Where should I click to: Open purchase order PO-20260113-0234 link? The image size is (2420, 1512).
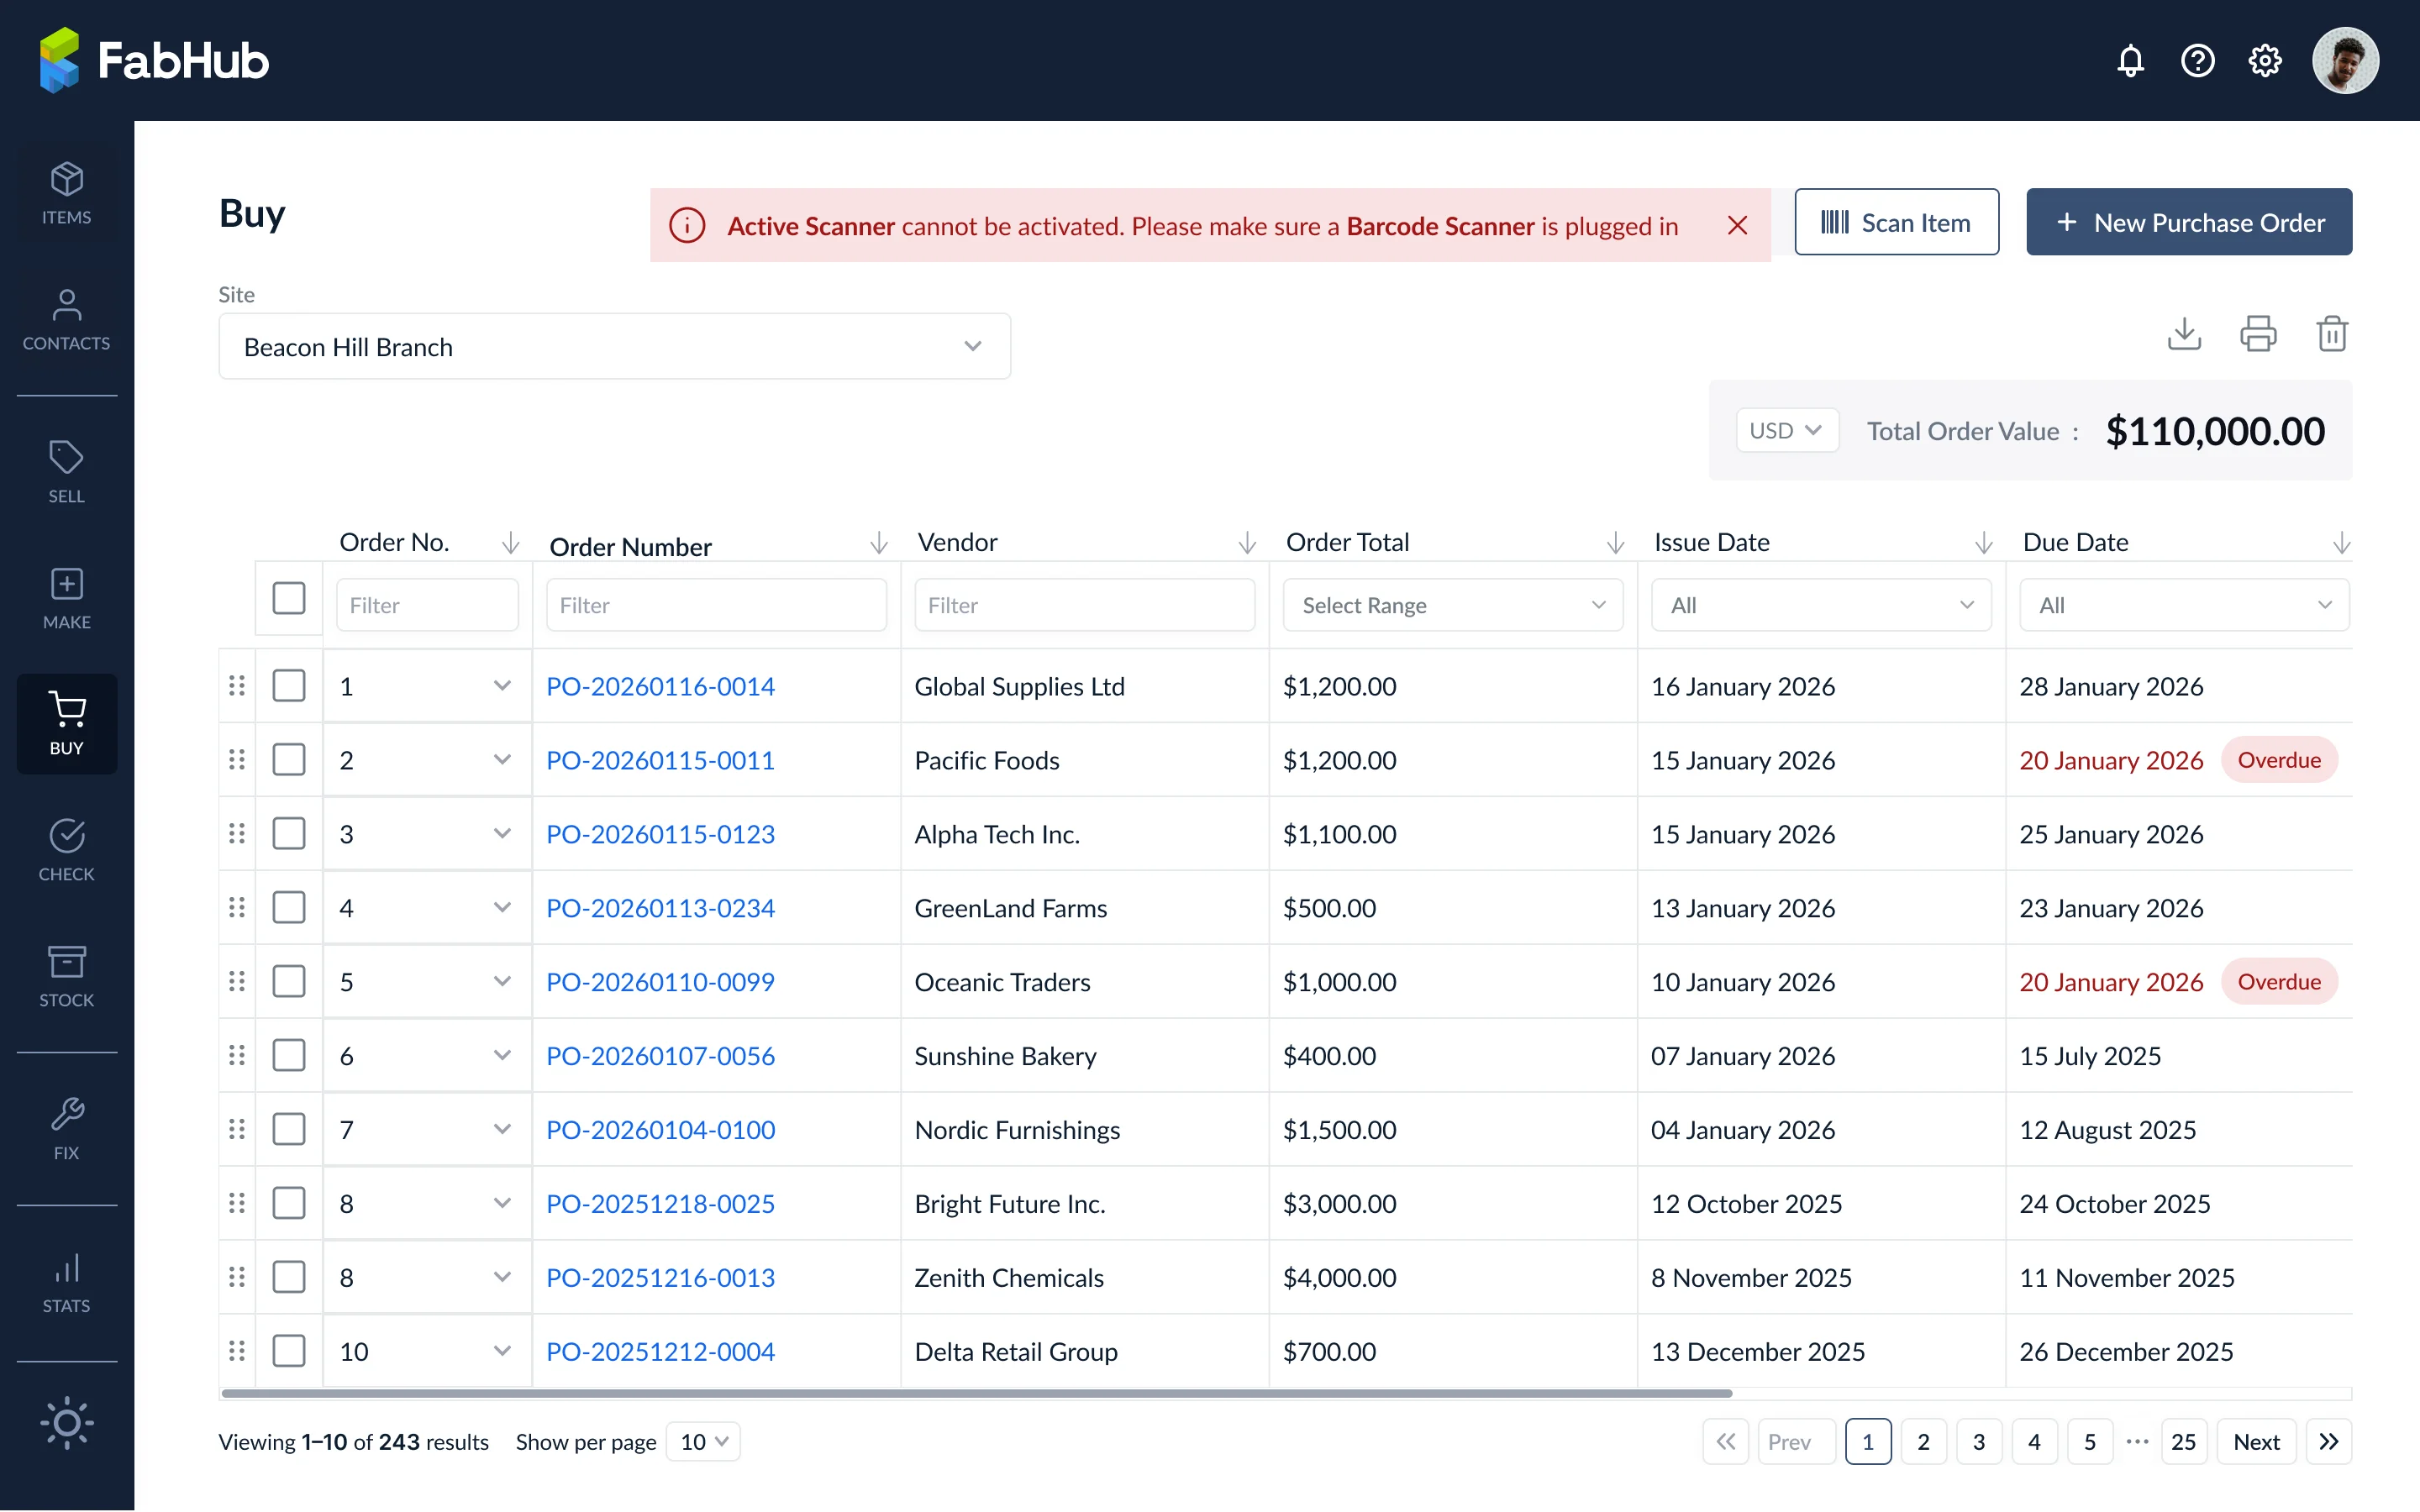click(x=660, y=908)
